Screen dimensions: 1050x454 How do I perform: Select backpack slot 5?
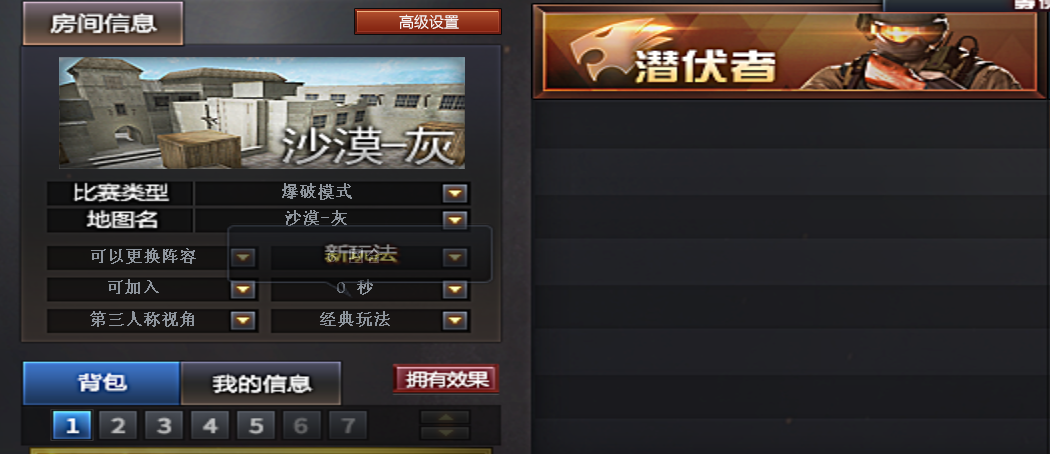tap(256, 426)
